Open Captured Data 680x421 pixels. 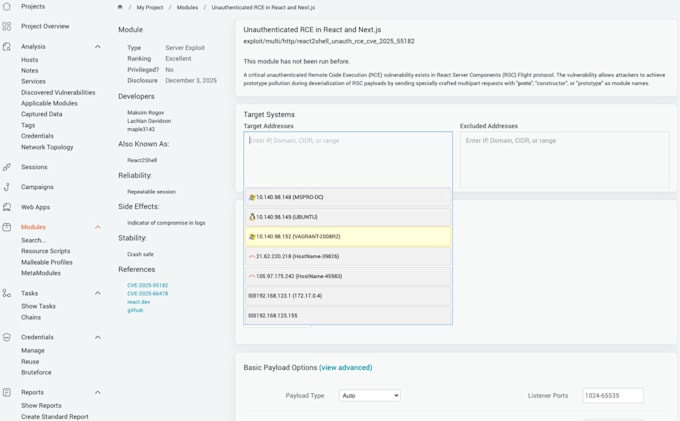click(x=42, y=114)
